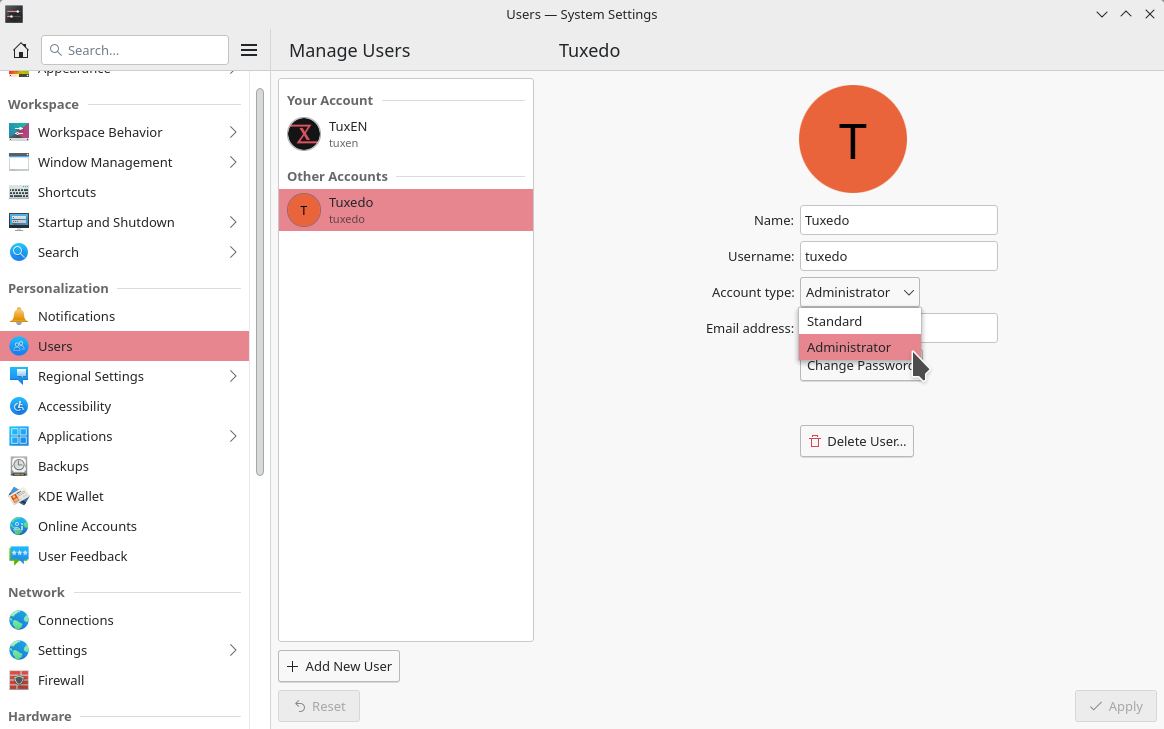This screenshot has height=729, width=1164.
Task: Expand Workspace Behavior submenu arrow
Action: tap(233, 132)
